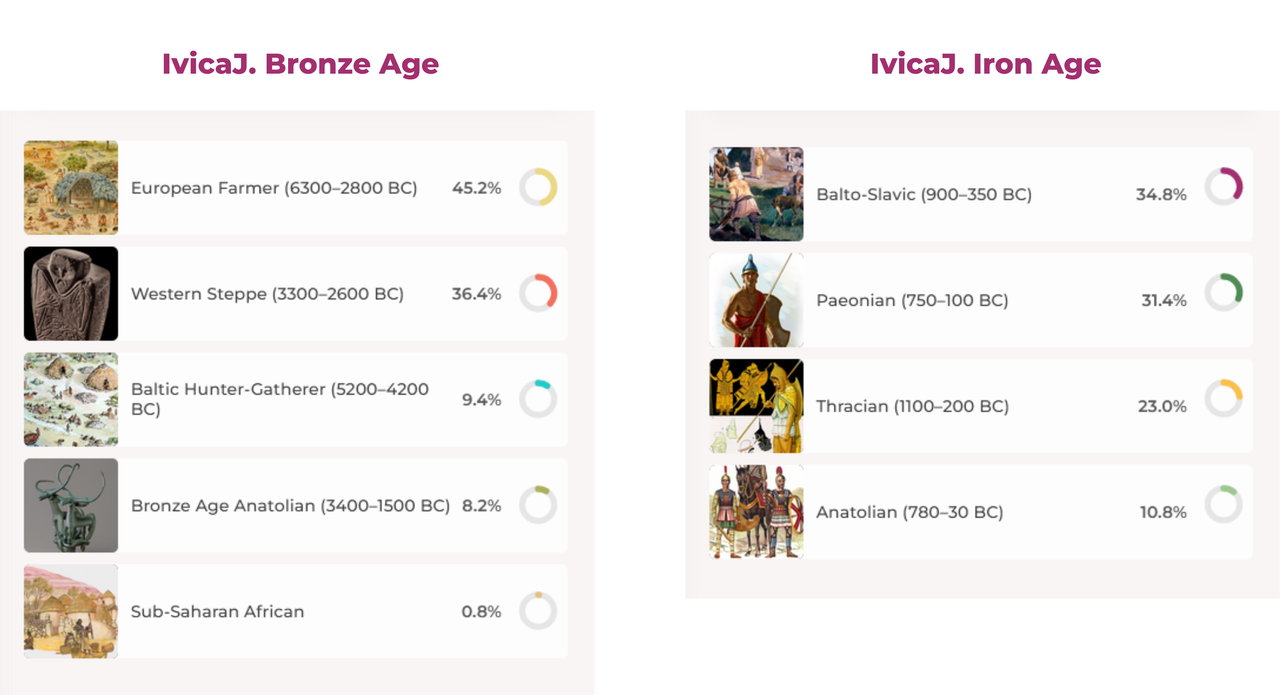Click the teal Baltic Hunter-Gatherer ring chart
The width and height of the screenshot is (1280, 695).
point(538,399)
